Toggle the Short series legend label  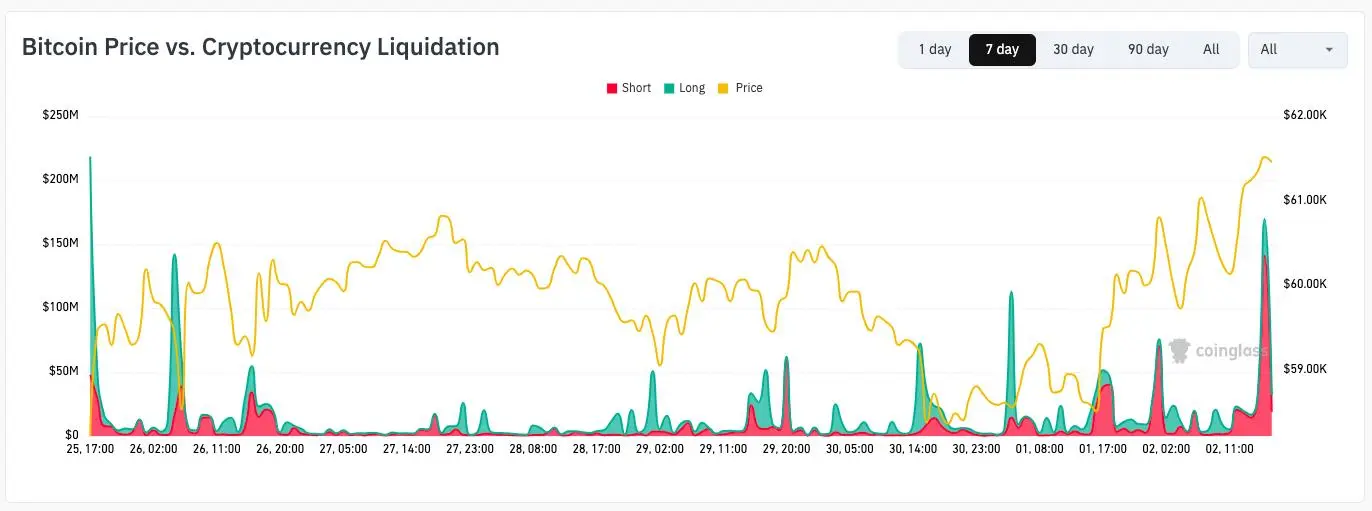tap(636, 88)
